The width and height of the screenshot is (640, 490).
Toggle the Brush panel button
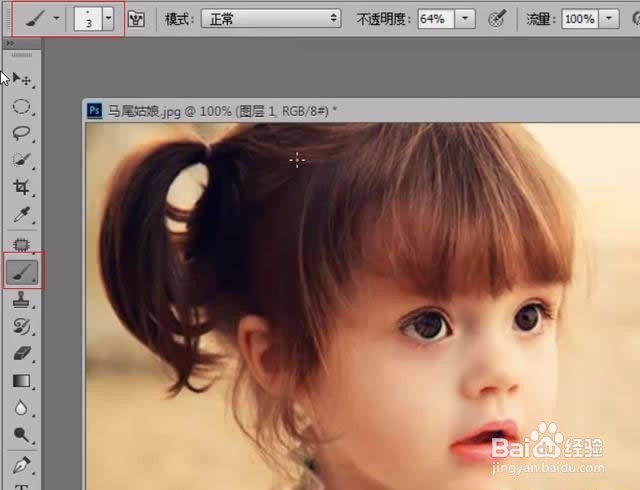[x=136, y=19]
